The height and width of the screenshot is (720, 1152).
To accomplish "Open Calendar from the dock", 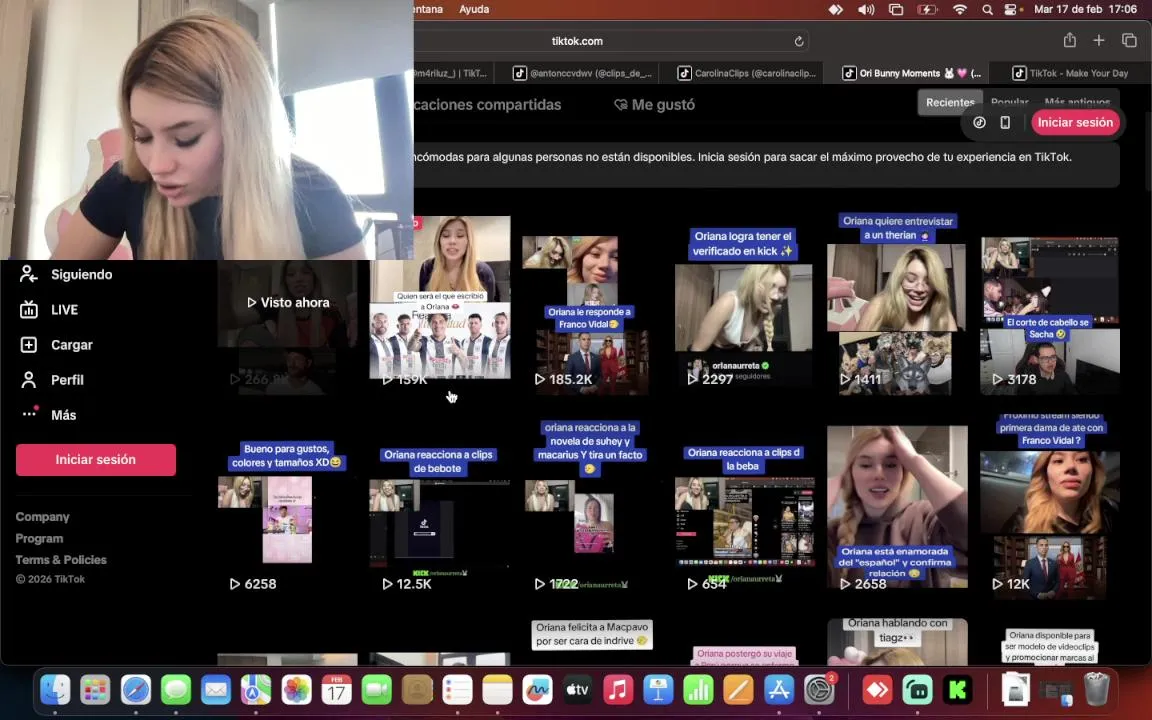I will tap(336, 690).
